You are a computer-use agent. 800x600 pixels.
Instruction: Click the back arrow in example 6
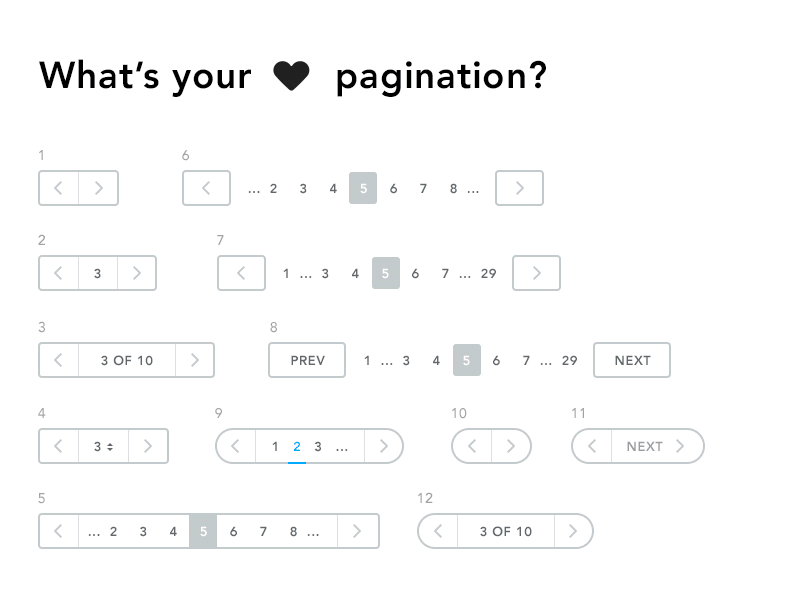click(206, 188)
